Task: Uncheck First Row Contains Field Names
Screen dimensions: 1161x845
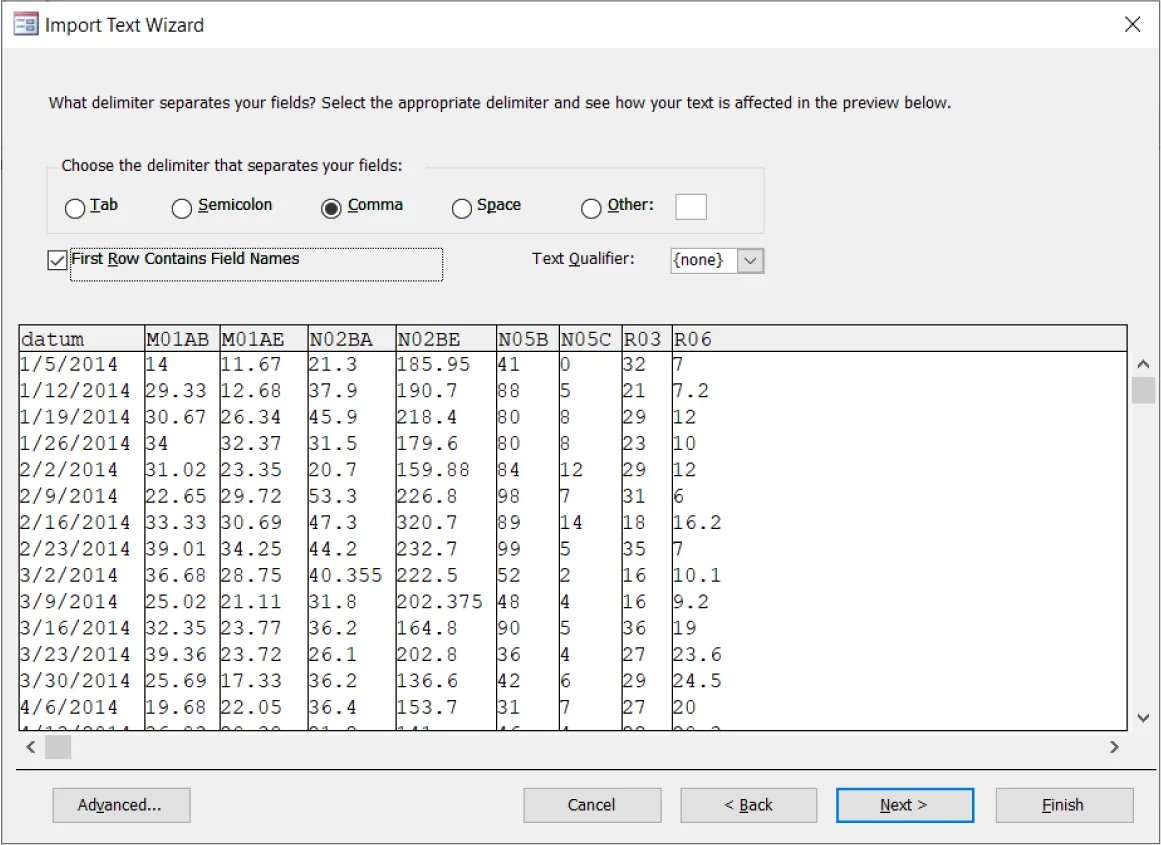Action: click(57, 259)
